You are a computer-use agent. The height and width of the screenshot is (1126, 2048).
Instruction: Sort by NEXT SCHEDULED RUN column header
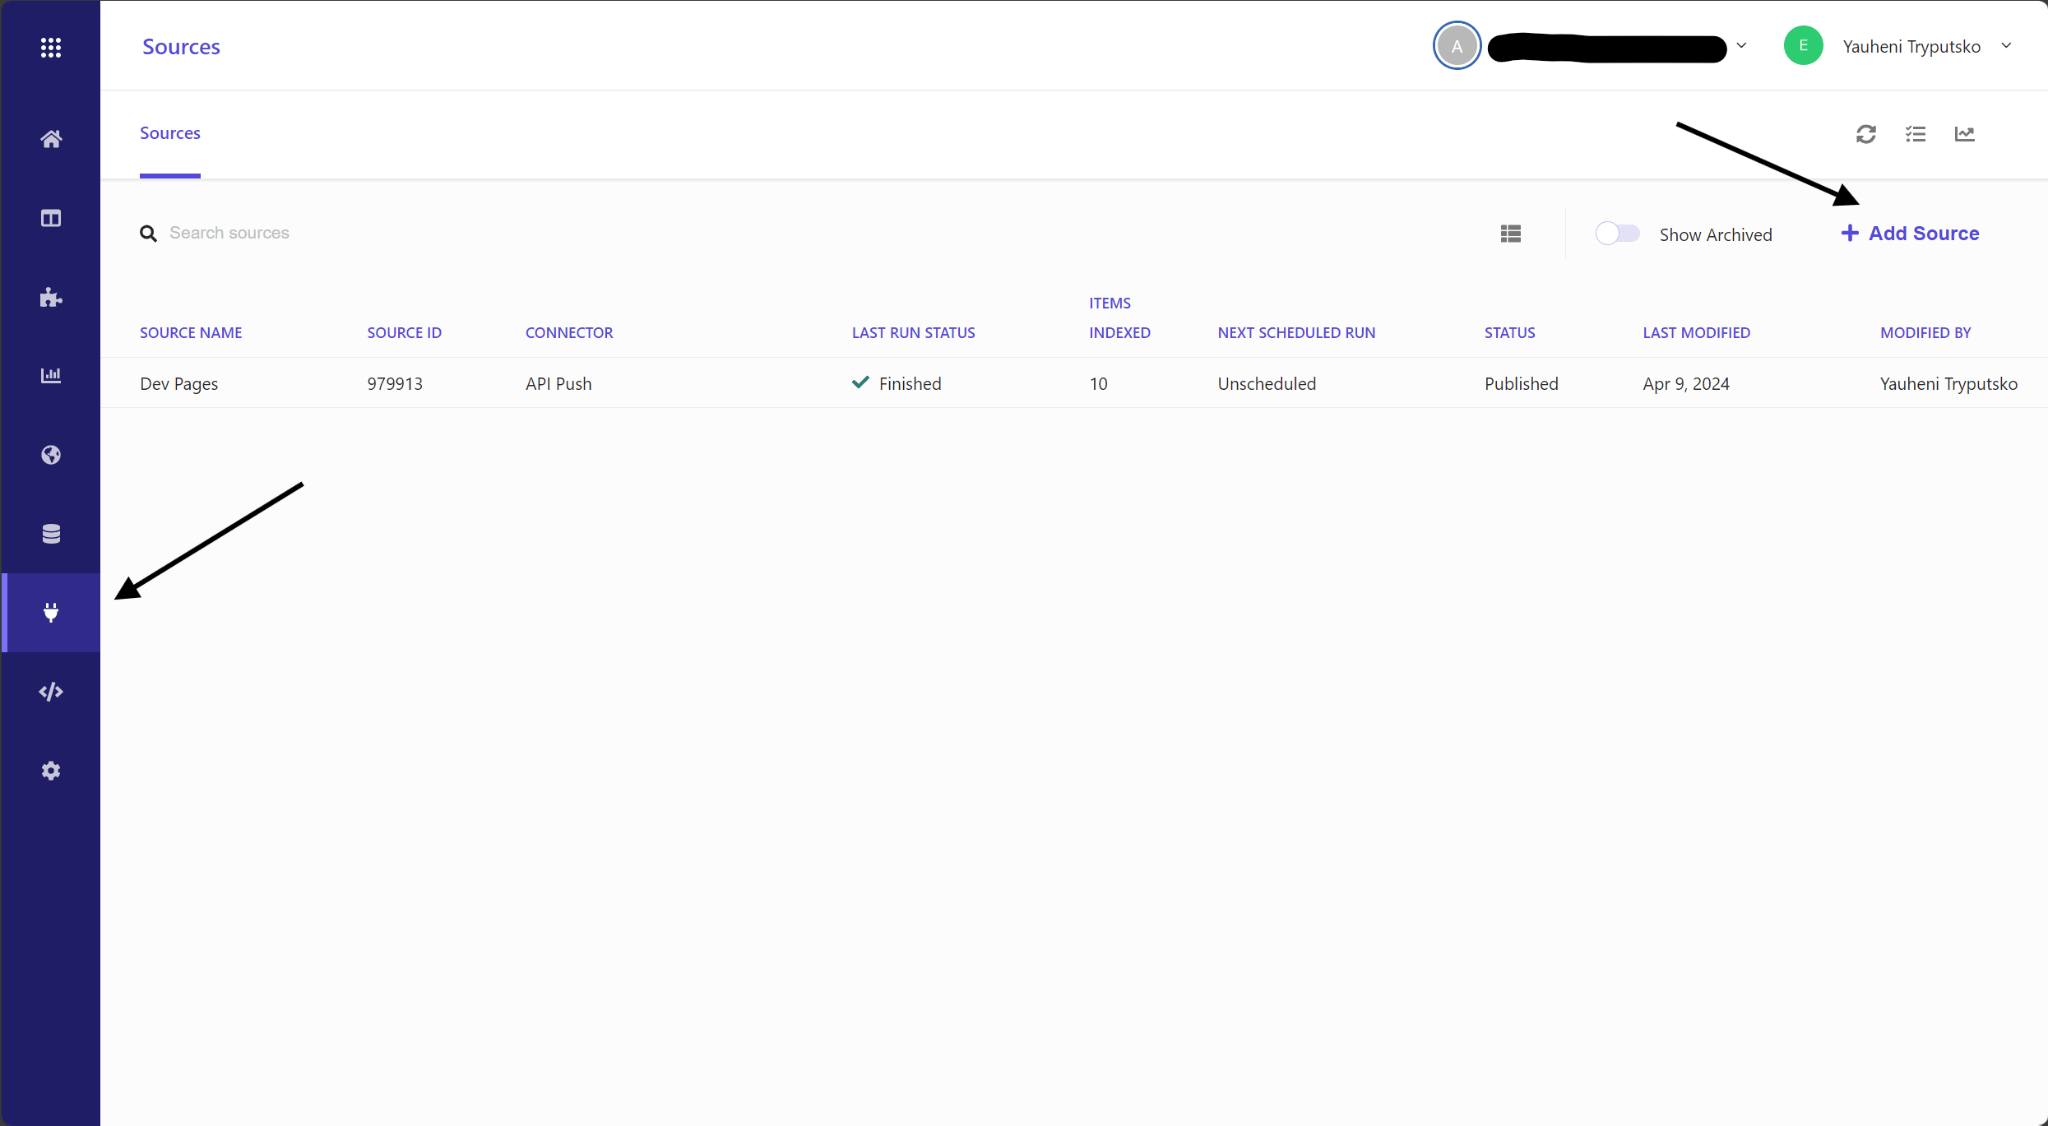1296,333
